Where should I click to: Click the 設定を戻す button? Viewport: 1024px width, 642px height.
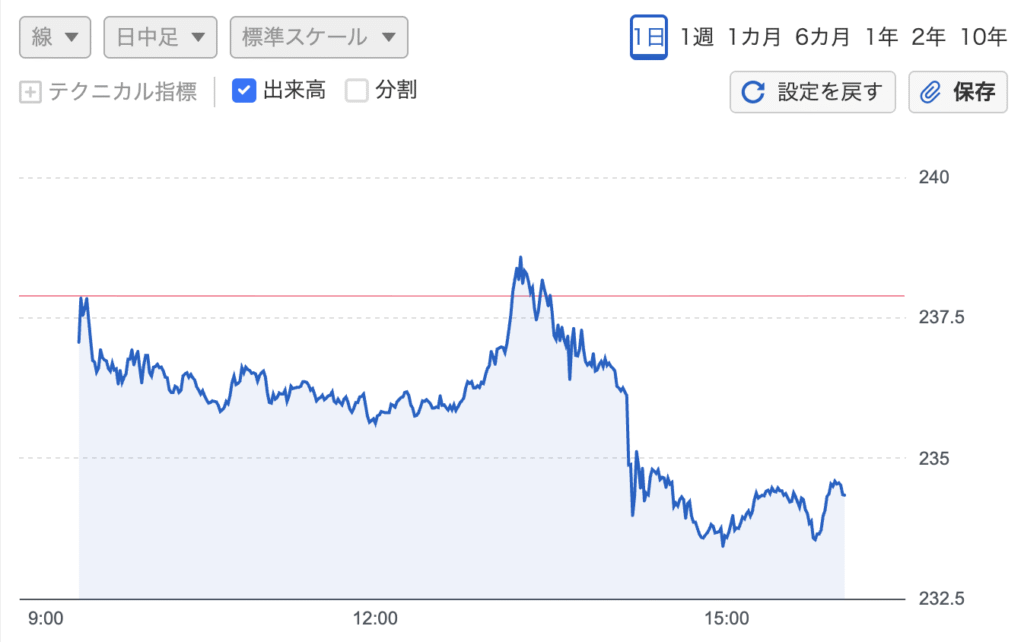coord(812,92)
